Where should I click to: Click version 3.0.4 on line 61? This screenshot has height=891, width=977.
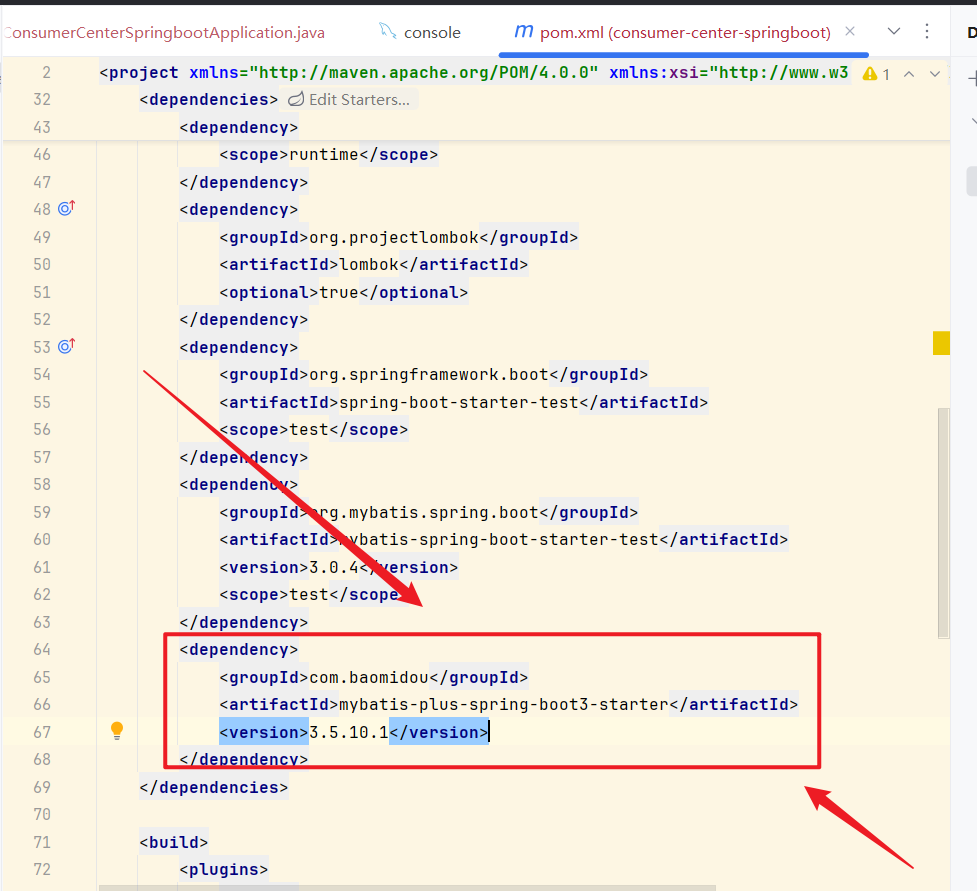pos(334,568)
